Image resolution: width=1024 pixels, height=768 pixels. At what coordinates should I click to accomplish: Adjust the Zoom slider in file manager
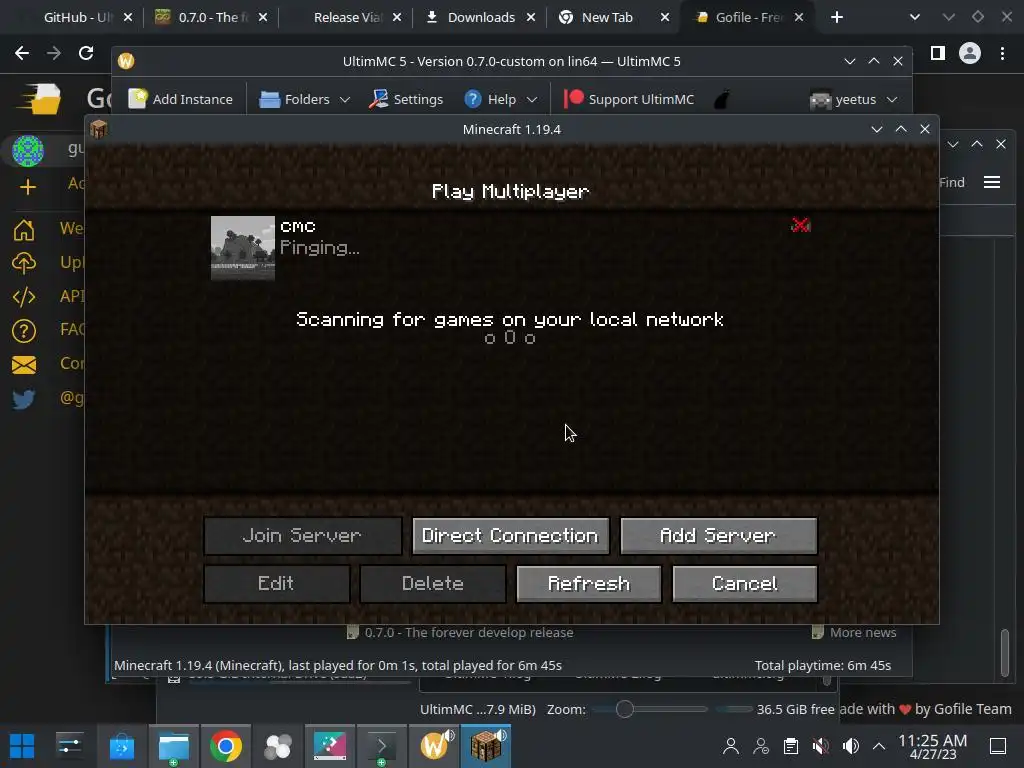[624, 709]
